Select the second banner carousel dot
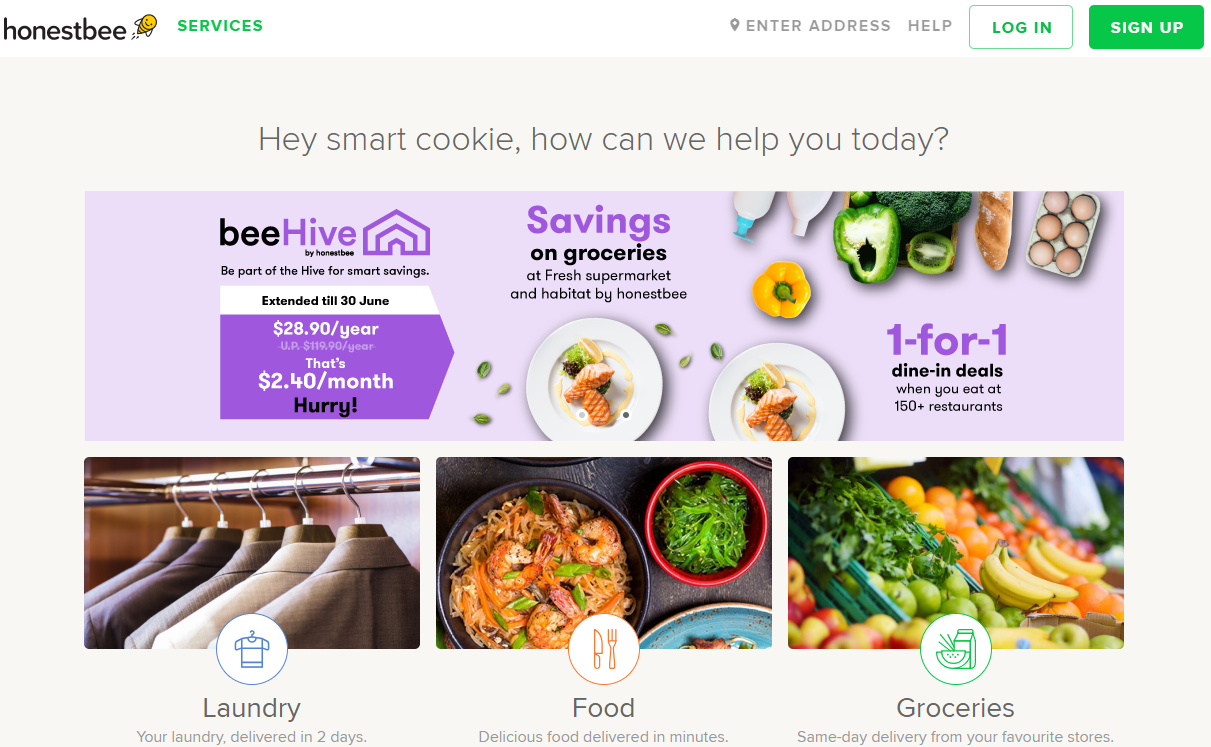 [626, 414]
